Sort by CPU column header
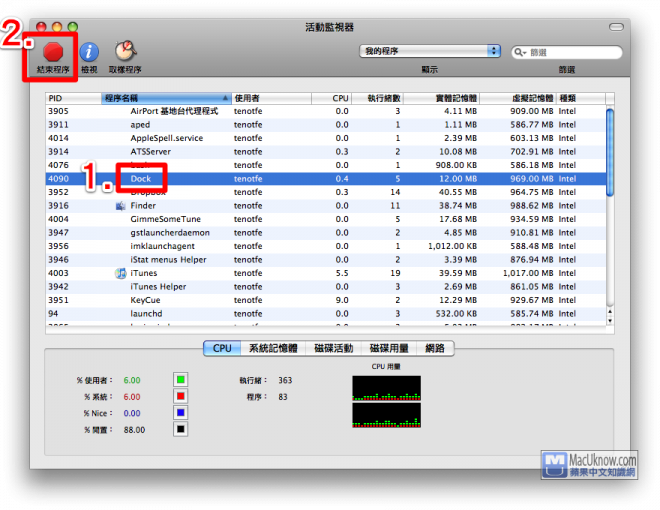 click(x=331, y=98)
